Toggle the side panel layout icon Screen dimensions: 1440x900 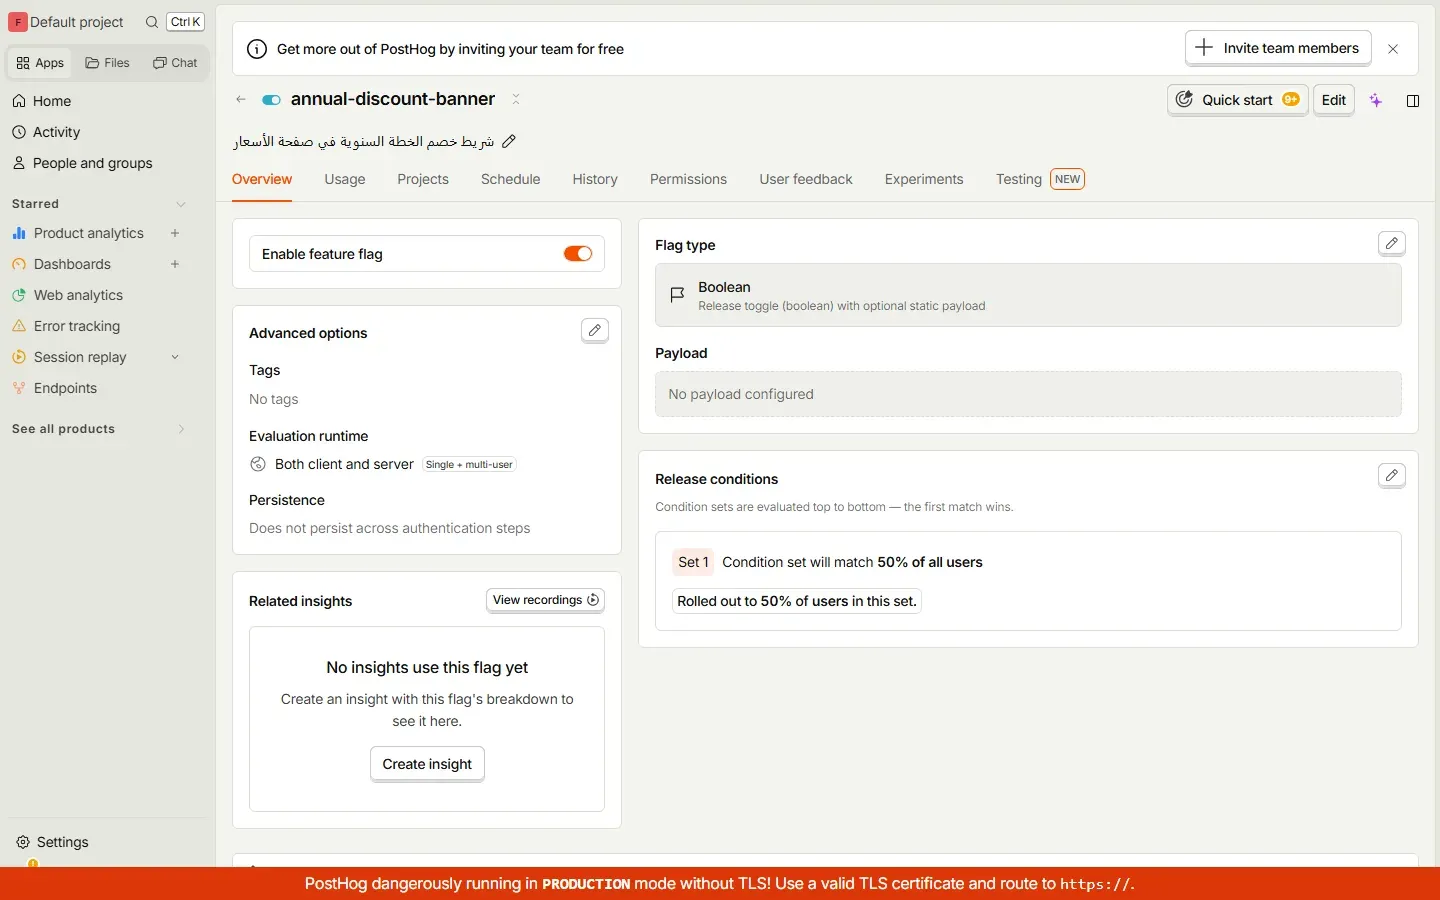1413,100
